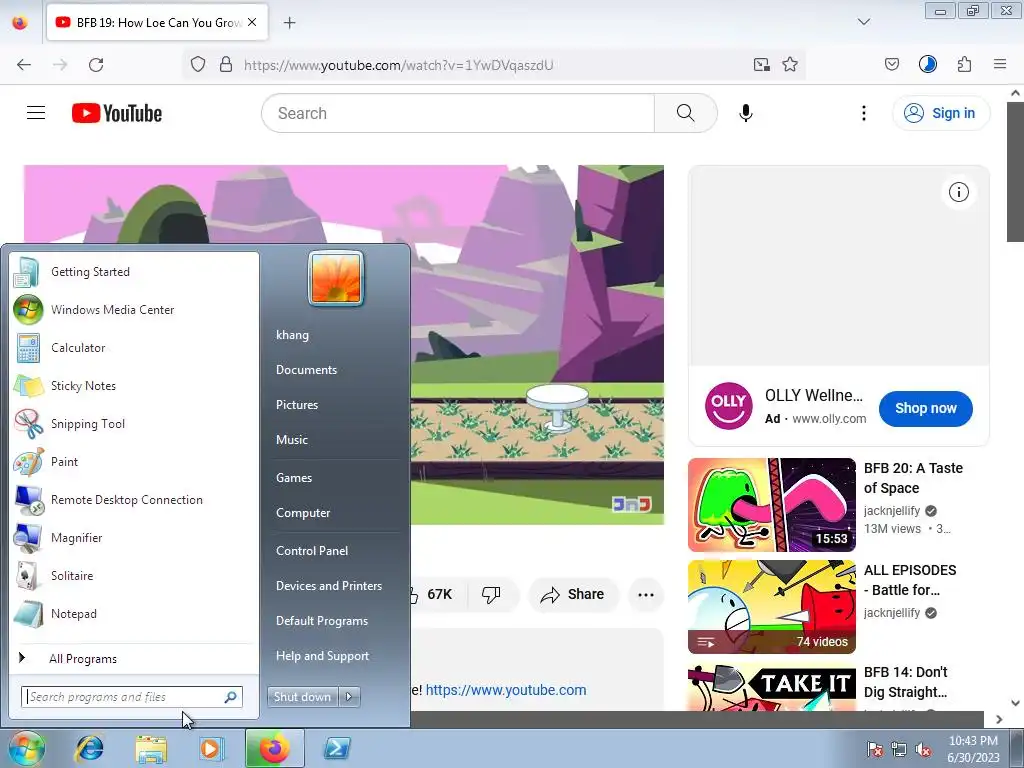
Task: Go to the YouTube home logo
Action: coord(117,113)
